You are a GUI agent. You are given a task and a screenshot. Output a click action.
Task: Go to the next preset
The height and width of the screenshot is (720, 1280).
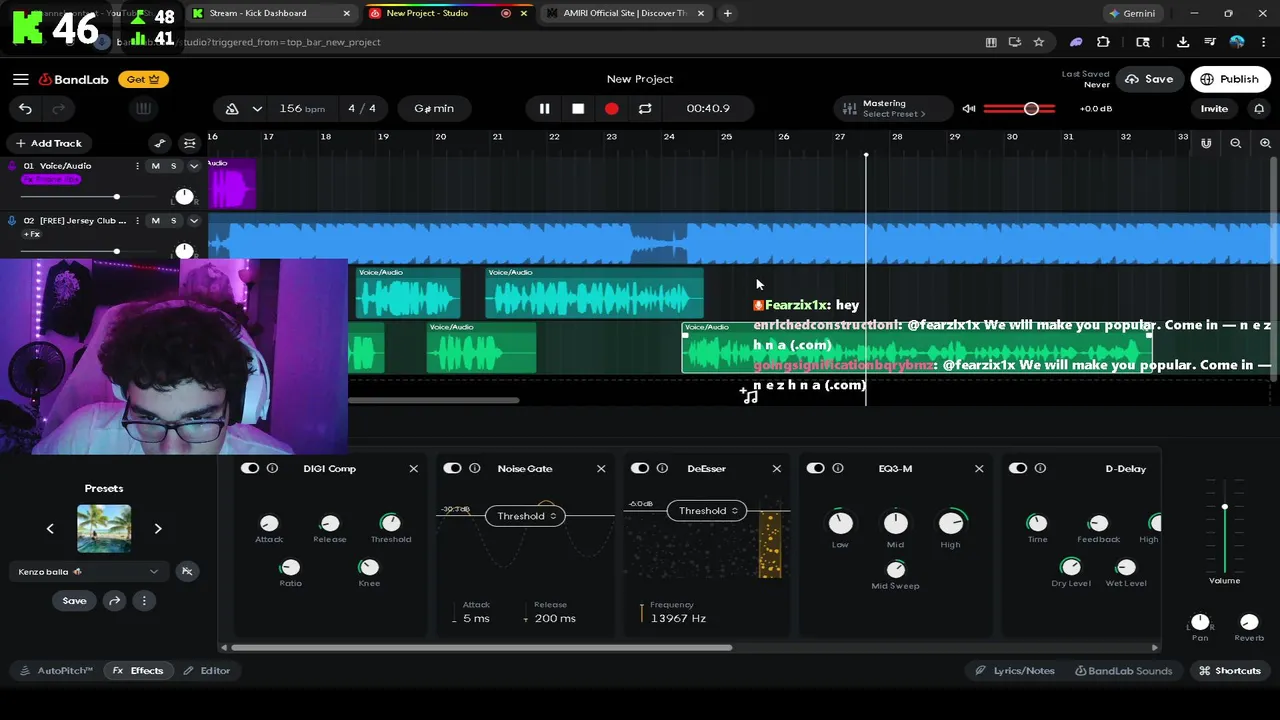(158, 528)
